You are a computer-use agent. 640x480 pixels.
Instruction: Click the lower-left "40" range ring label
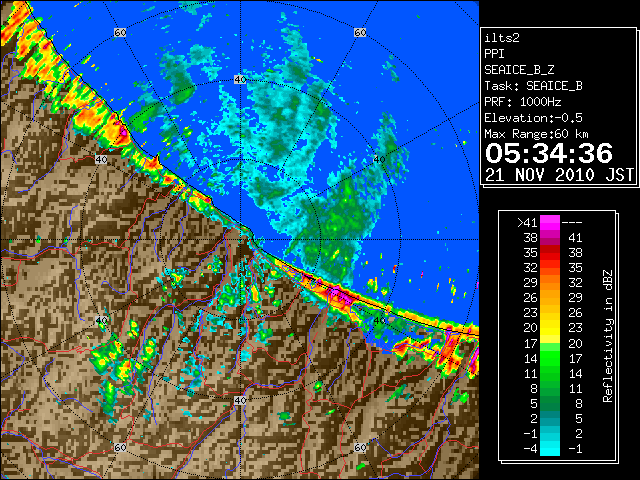click(x=101, y=320)
